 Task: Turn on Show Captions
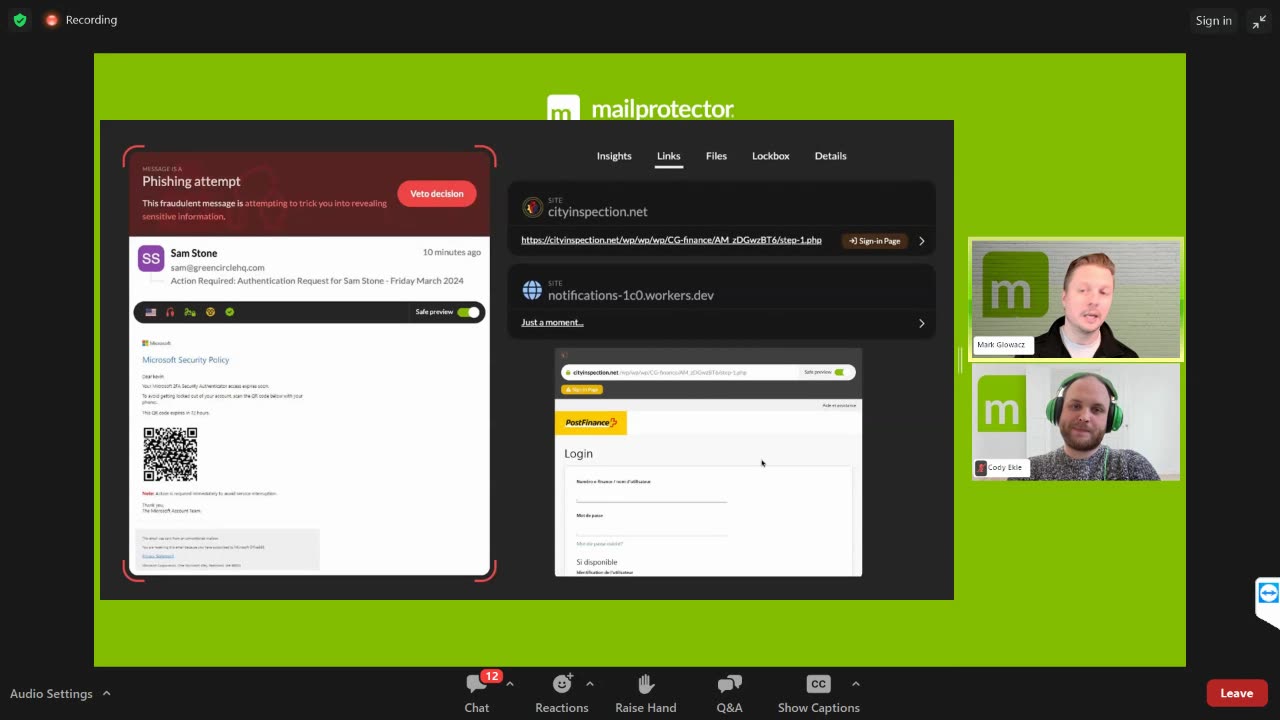(818, 693)
